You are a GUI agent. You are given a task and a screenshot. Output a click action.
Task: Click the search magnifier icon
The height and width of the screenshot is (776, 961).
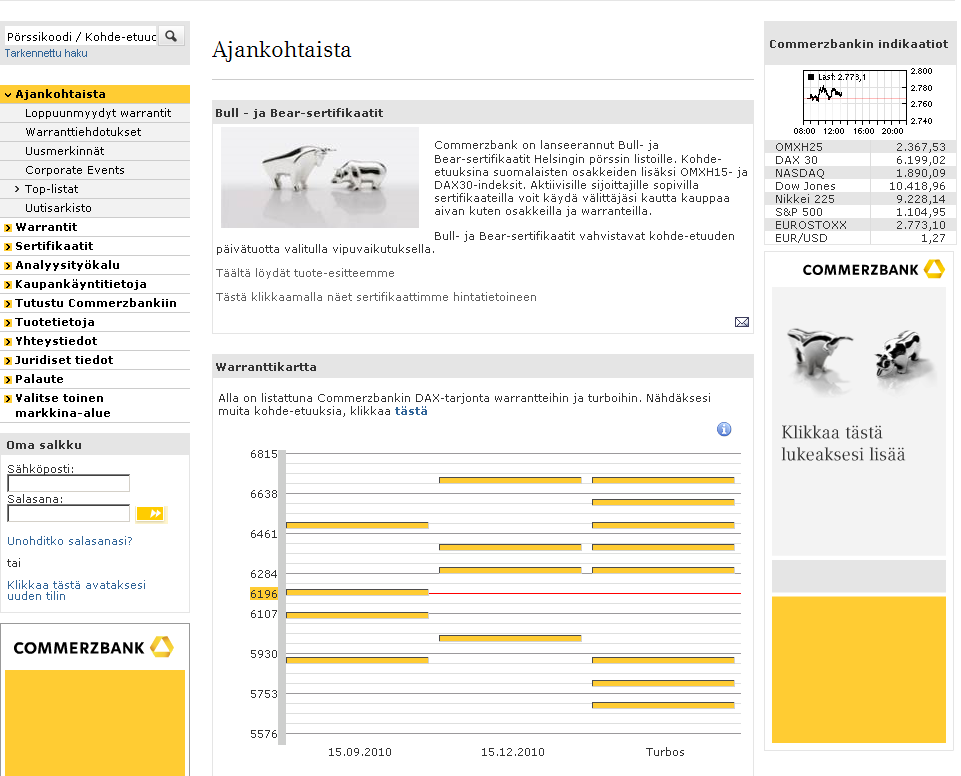[171, 36]
